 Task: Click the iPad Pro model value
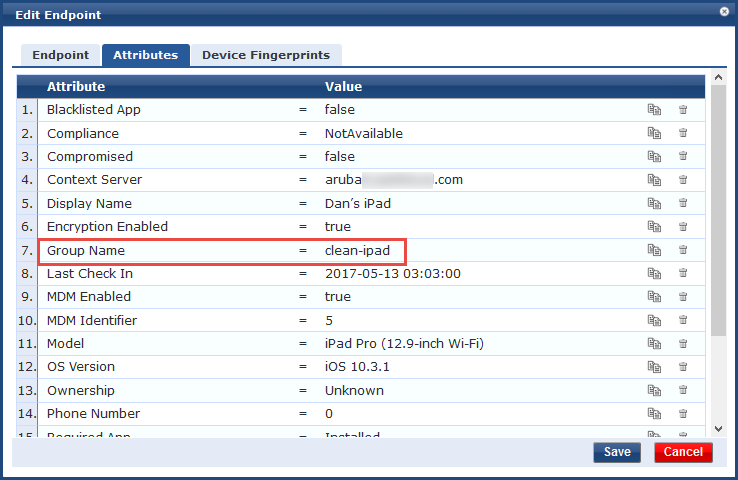pos(404,344)
